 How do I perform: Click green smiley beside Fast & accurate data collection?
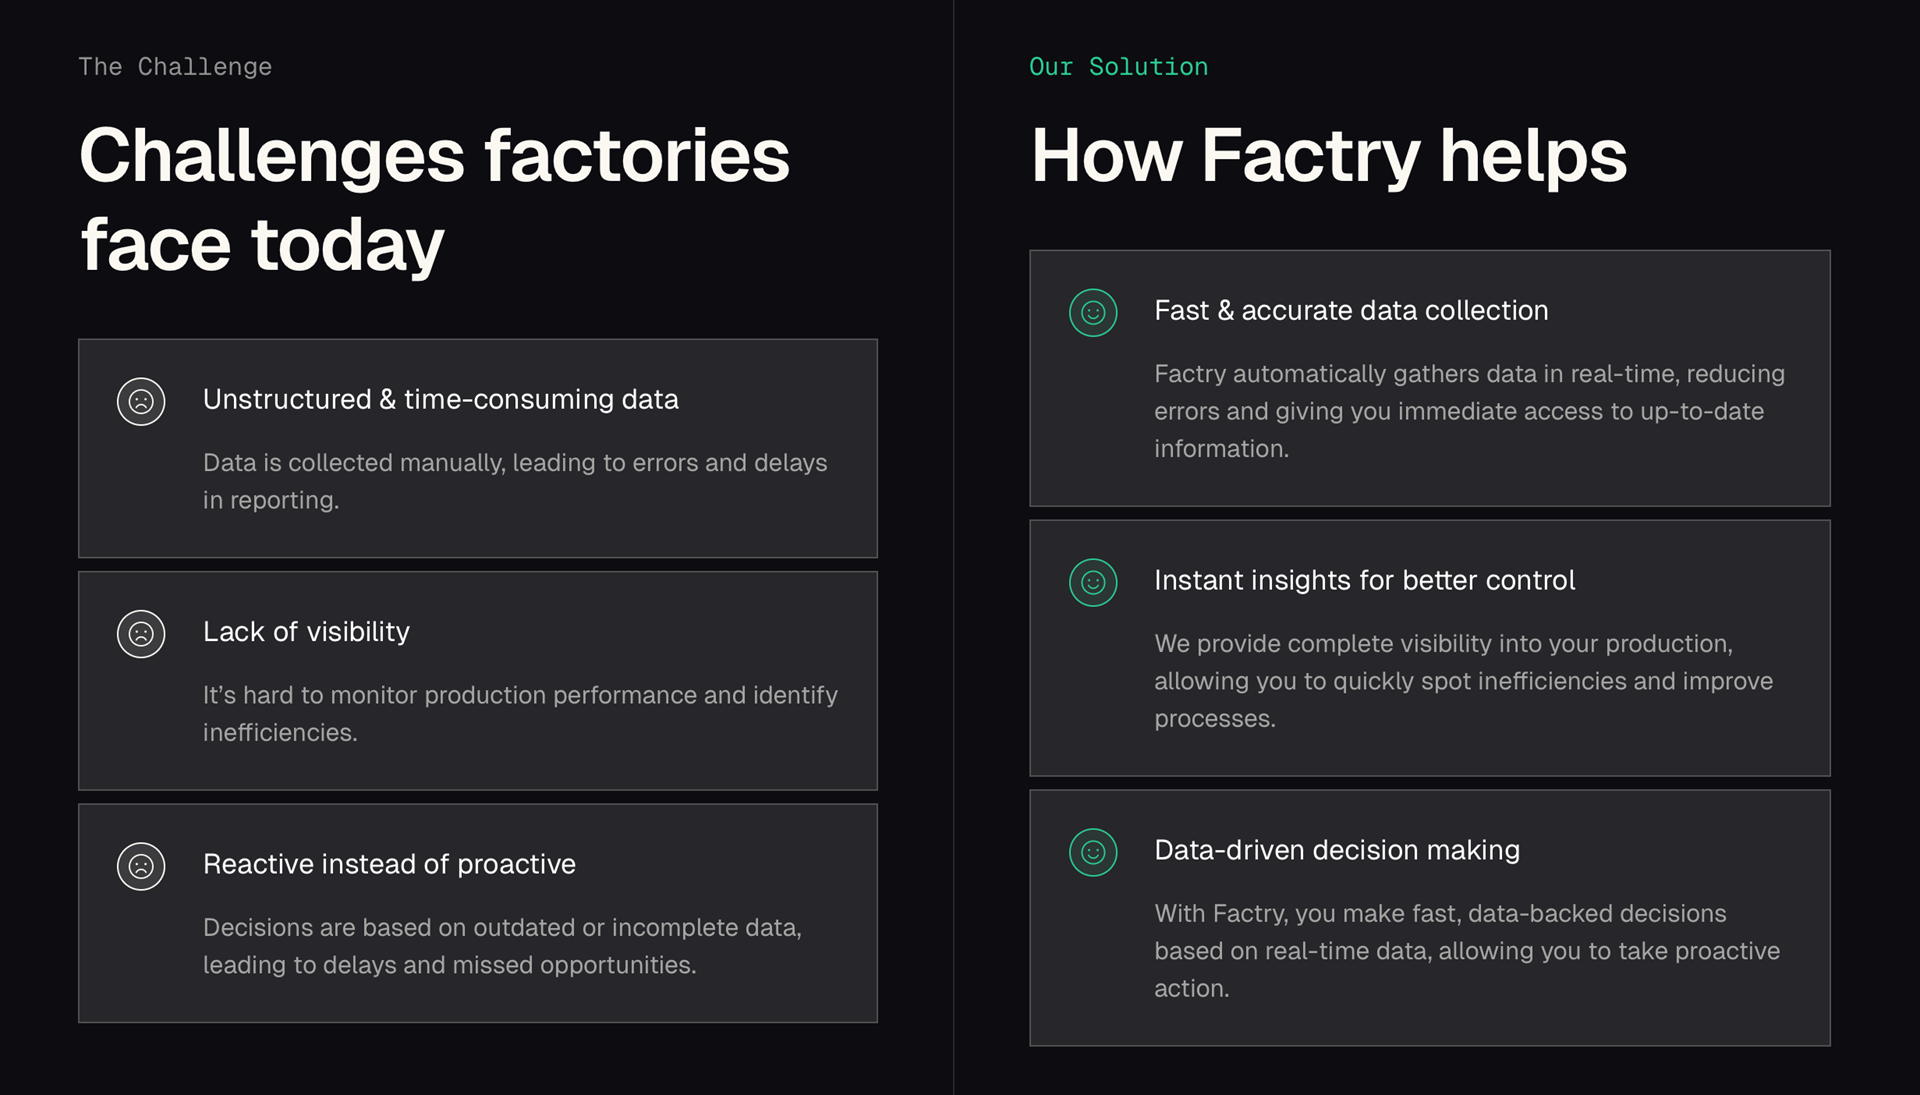pos(1093,313)
